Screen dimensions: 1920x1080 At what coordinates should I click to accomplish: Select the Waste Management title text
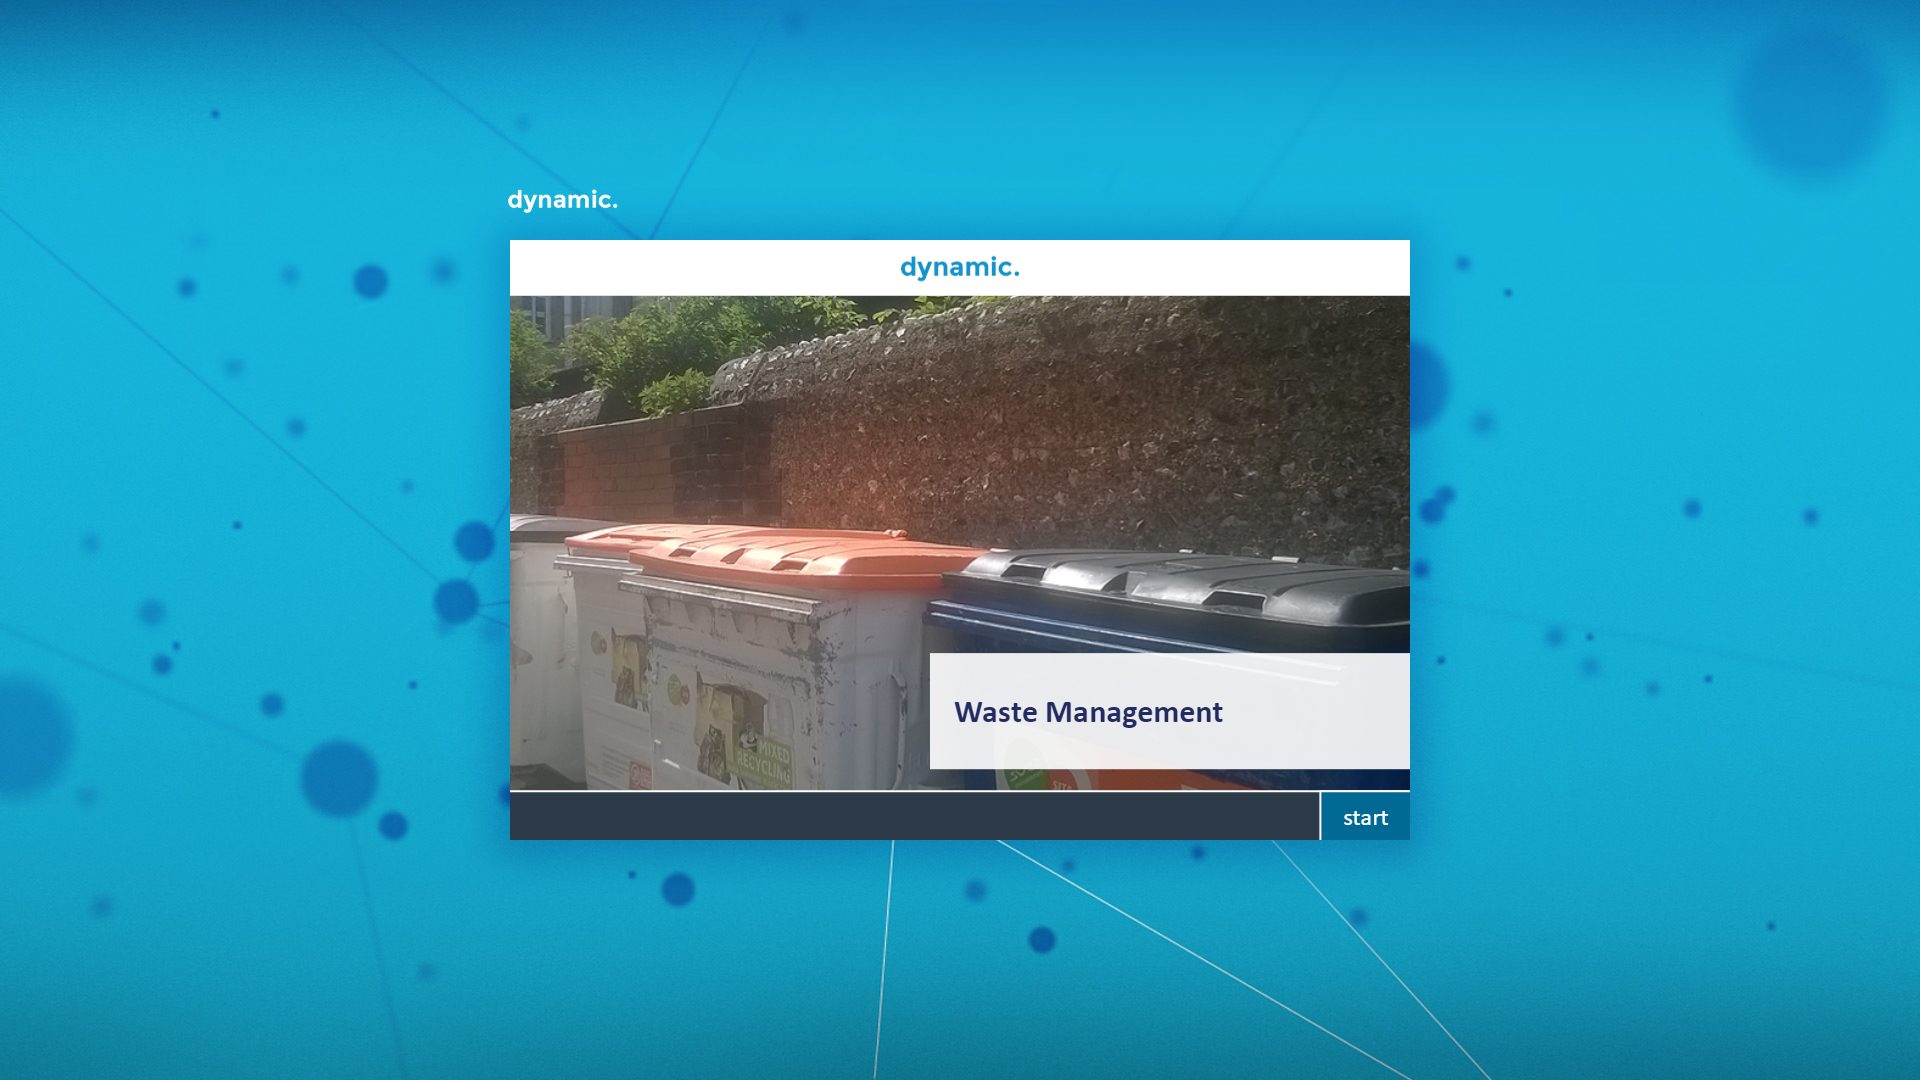pyautogui.click(x=1087, y=712)
